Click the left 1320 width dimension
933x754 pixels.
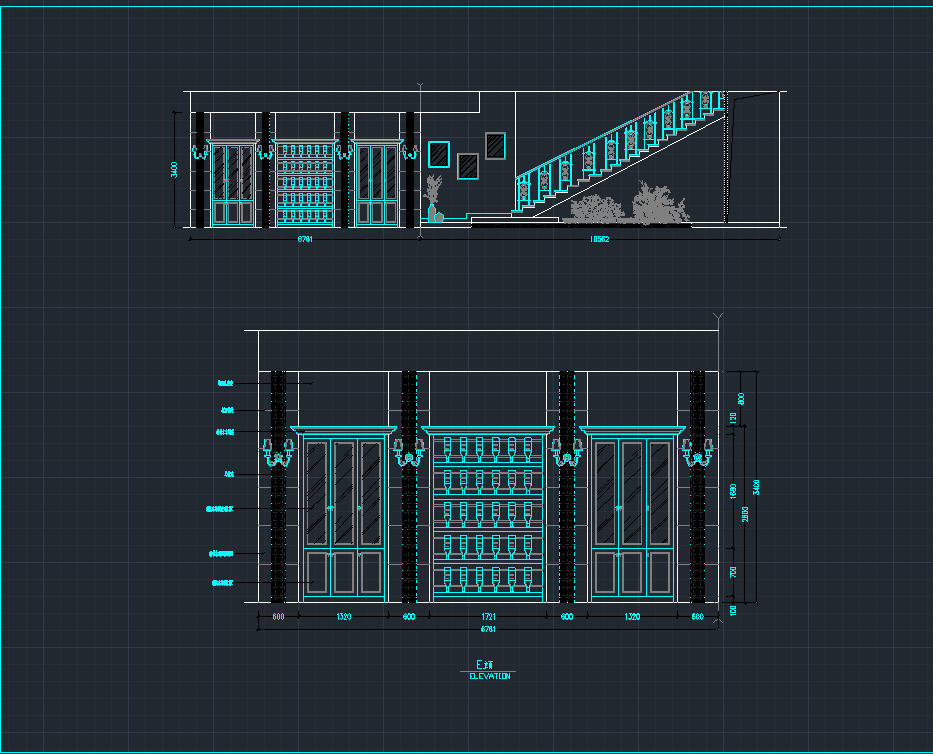coord(343,617)
